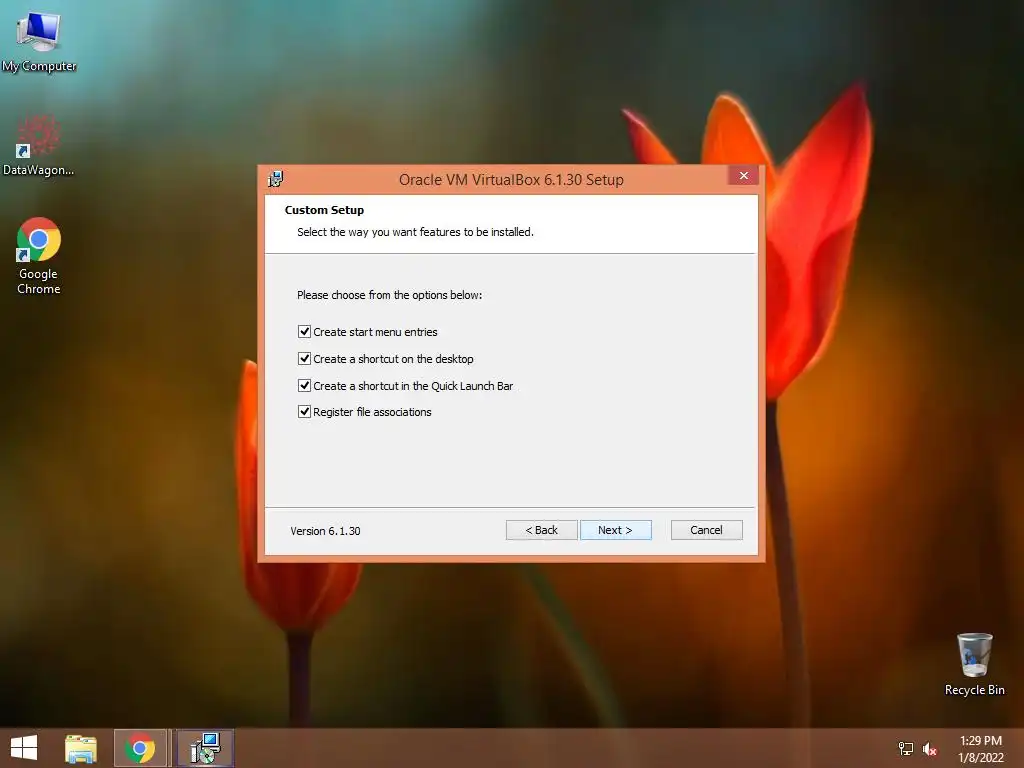Open the My Computer desktop icon
The width and height of the screenshot is (1024, 768).
point(39,40)
